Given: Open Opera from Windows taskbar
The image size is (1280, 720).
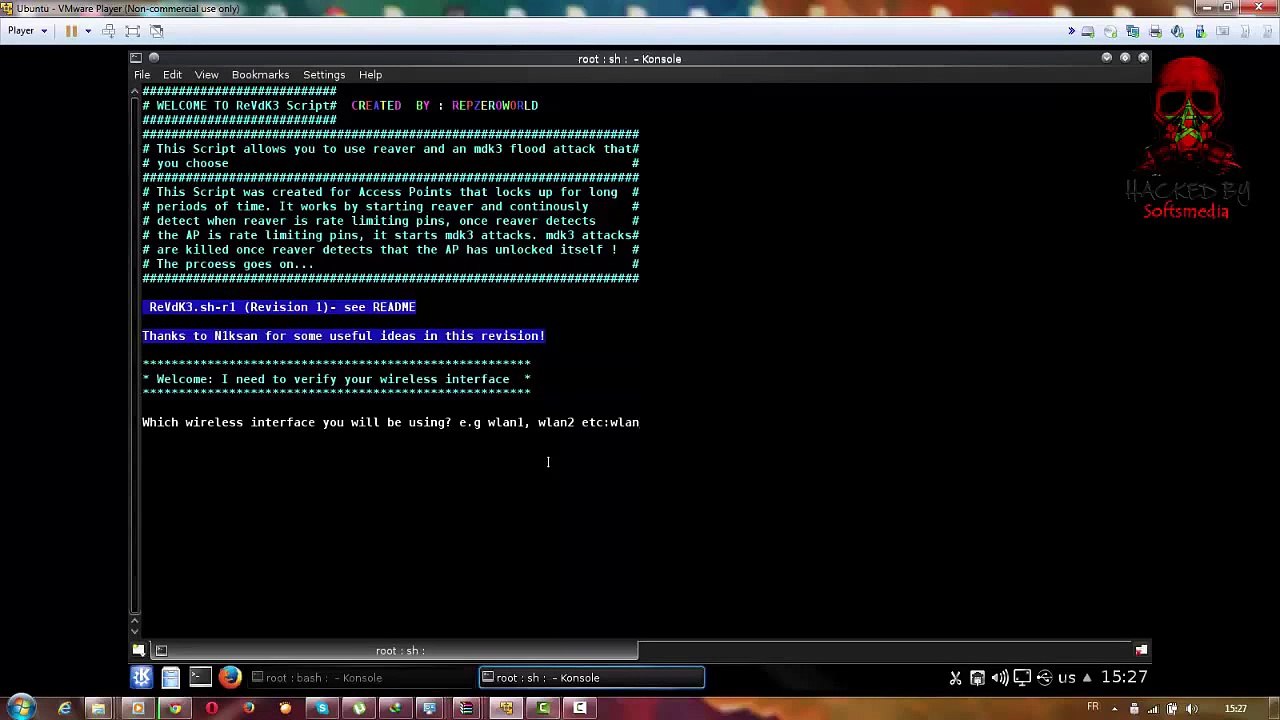Looking at the screenshot, I should (x=212, y=709).
